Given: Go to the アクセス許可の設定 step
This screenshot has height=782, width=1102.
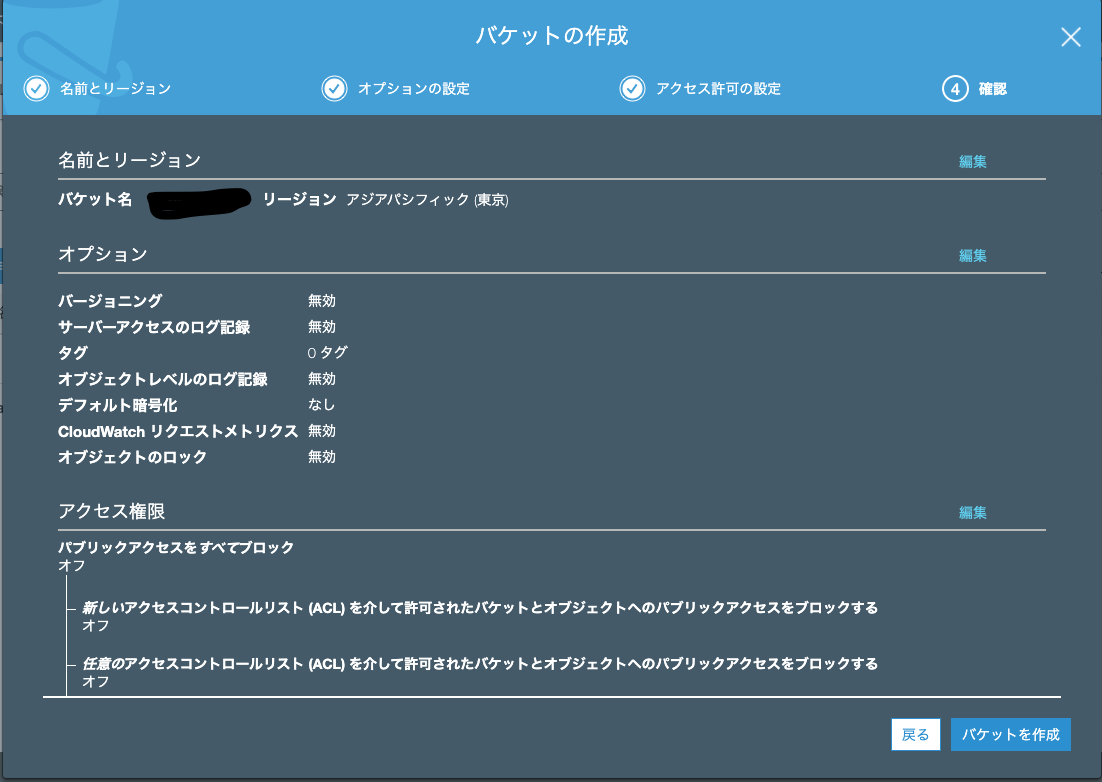Looking at the screenshot, I should point(719,89).
